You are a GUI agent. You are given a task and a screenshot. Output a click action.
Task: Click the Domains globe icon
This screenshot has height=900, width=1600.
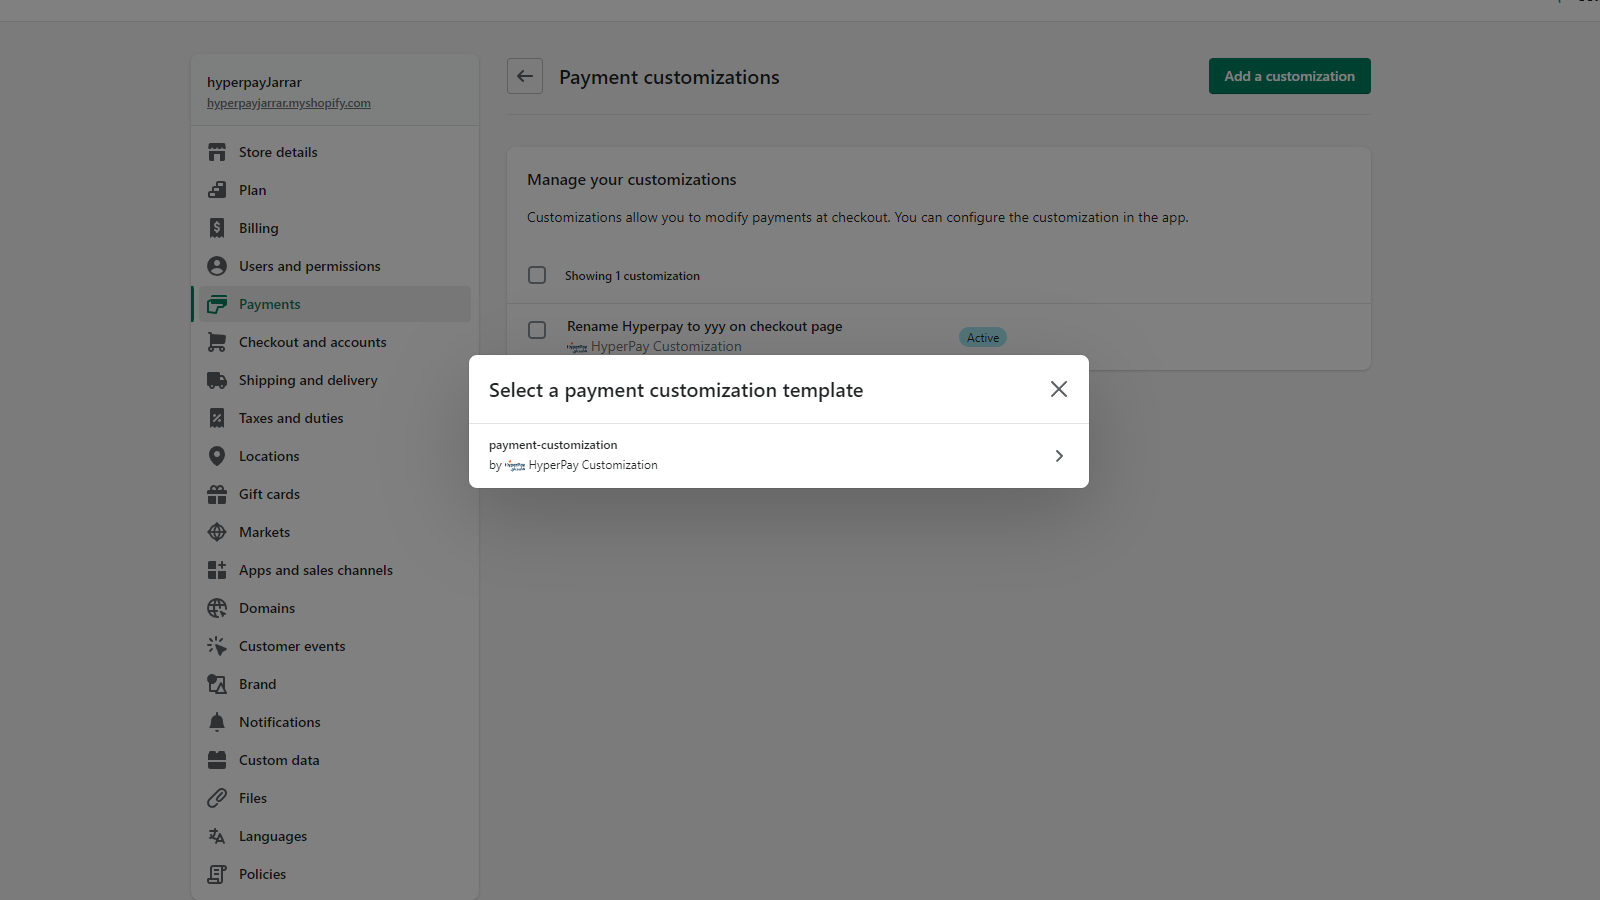point(217,608)
